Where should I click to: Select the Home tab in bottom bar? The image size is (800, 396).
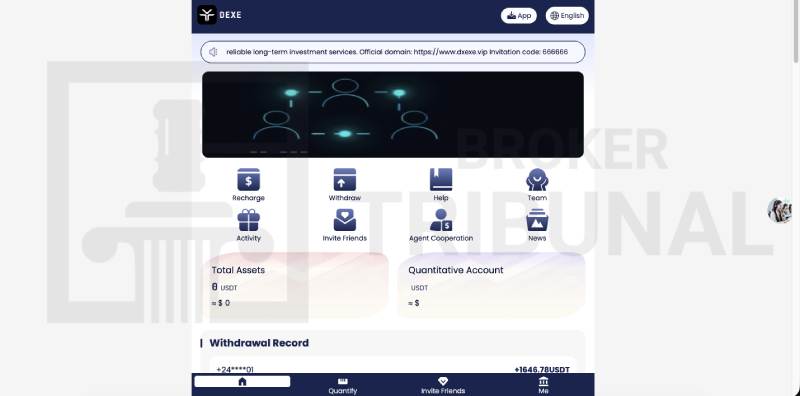242,382
